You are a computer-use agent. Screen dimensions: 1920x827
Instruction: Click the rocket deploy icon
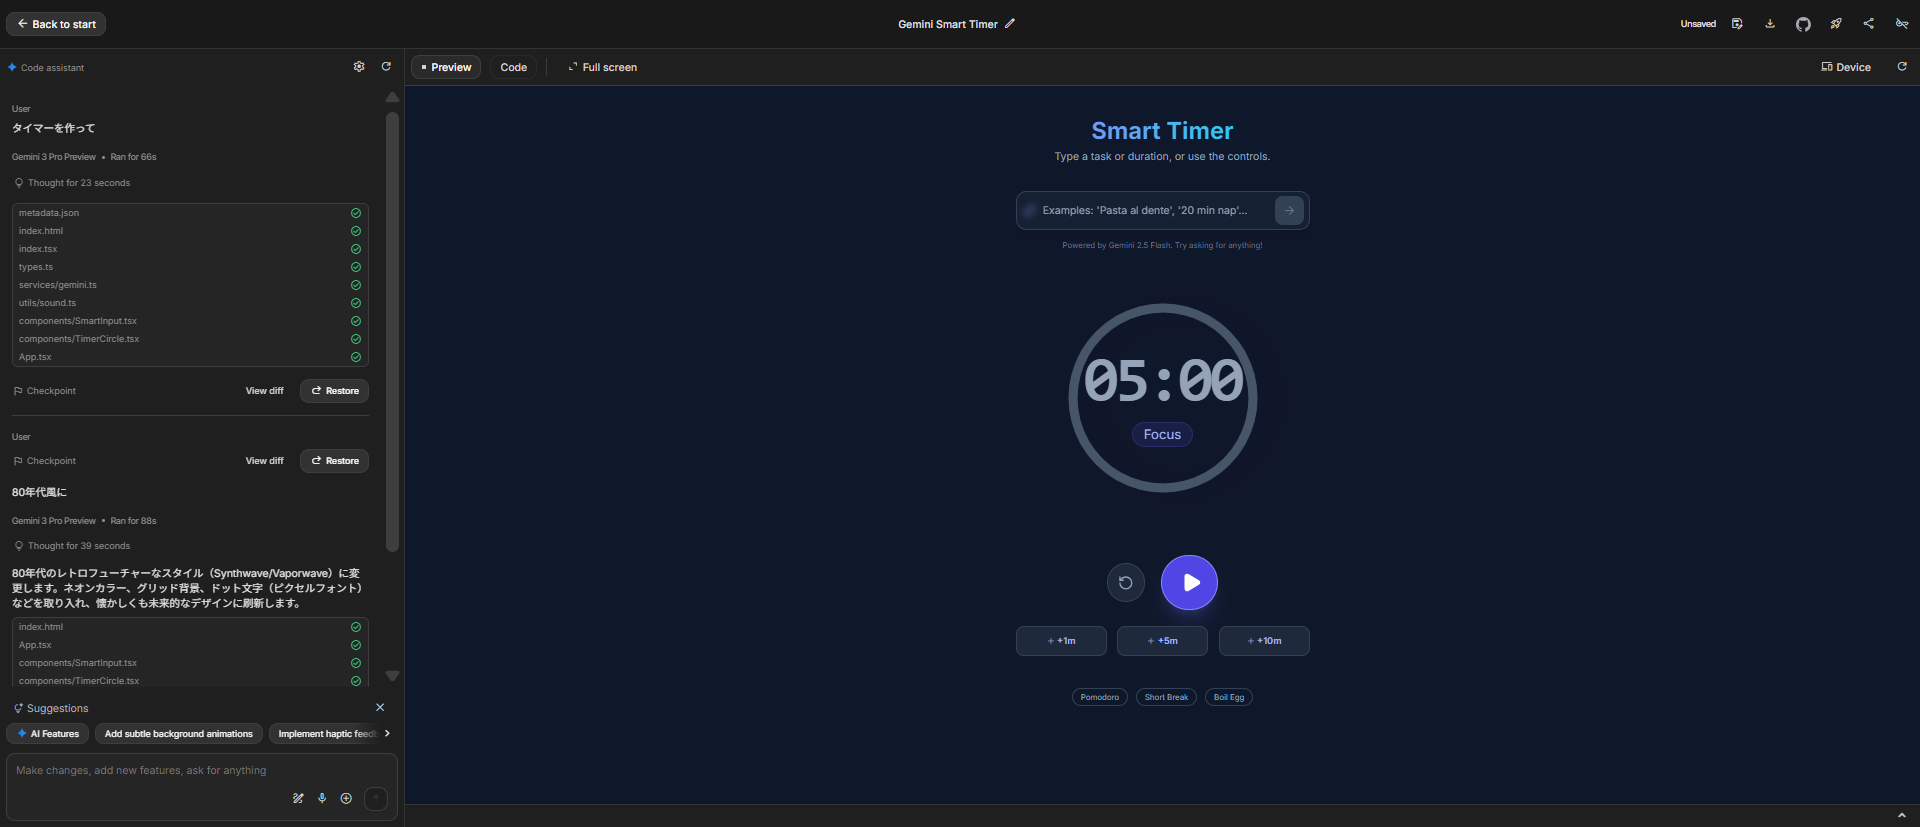pos(1836,24)
